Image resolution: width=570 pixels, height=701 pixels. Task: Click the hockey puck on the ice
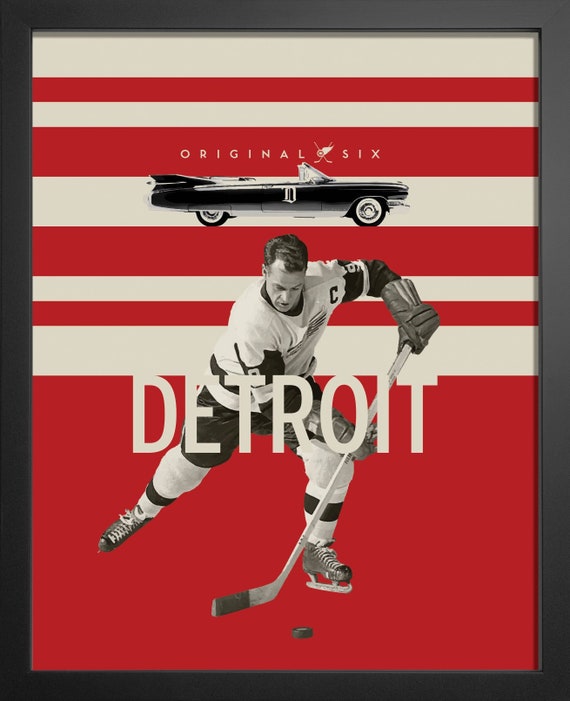pyautogui.click(x=302, y=632)
